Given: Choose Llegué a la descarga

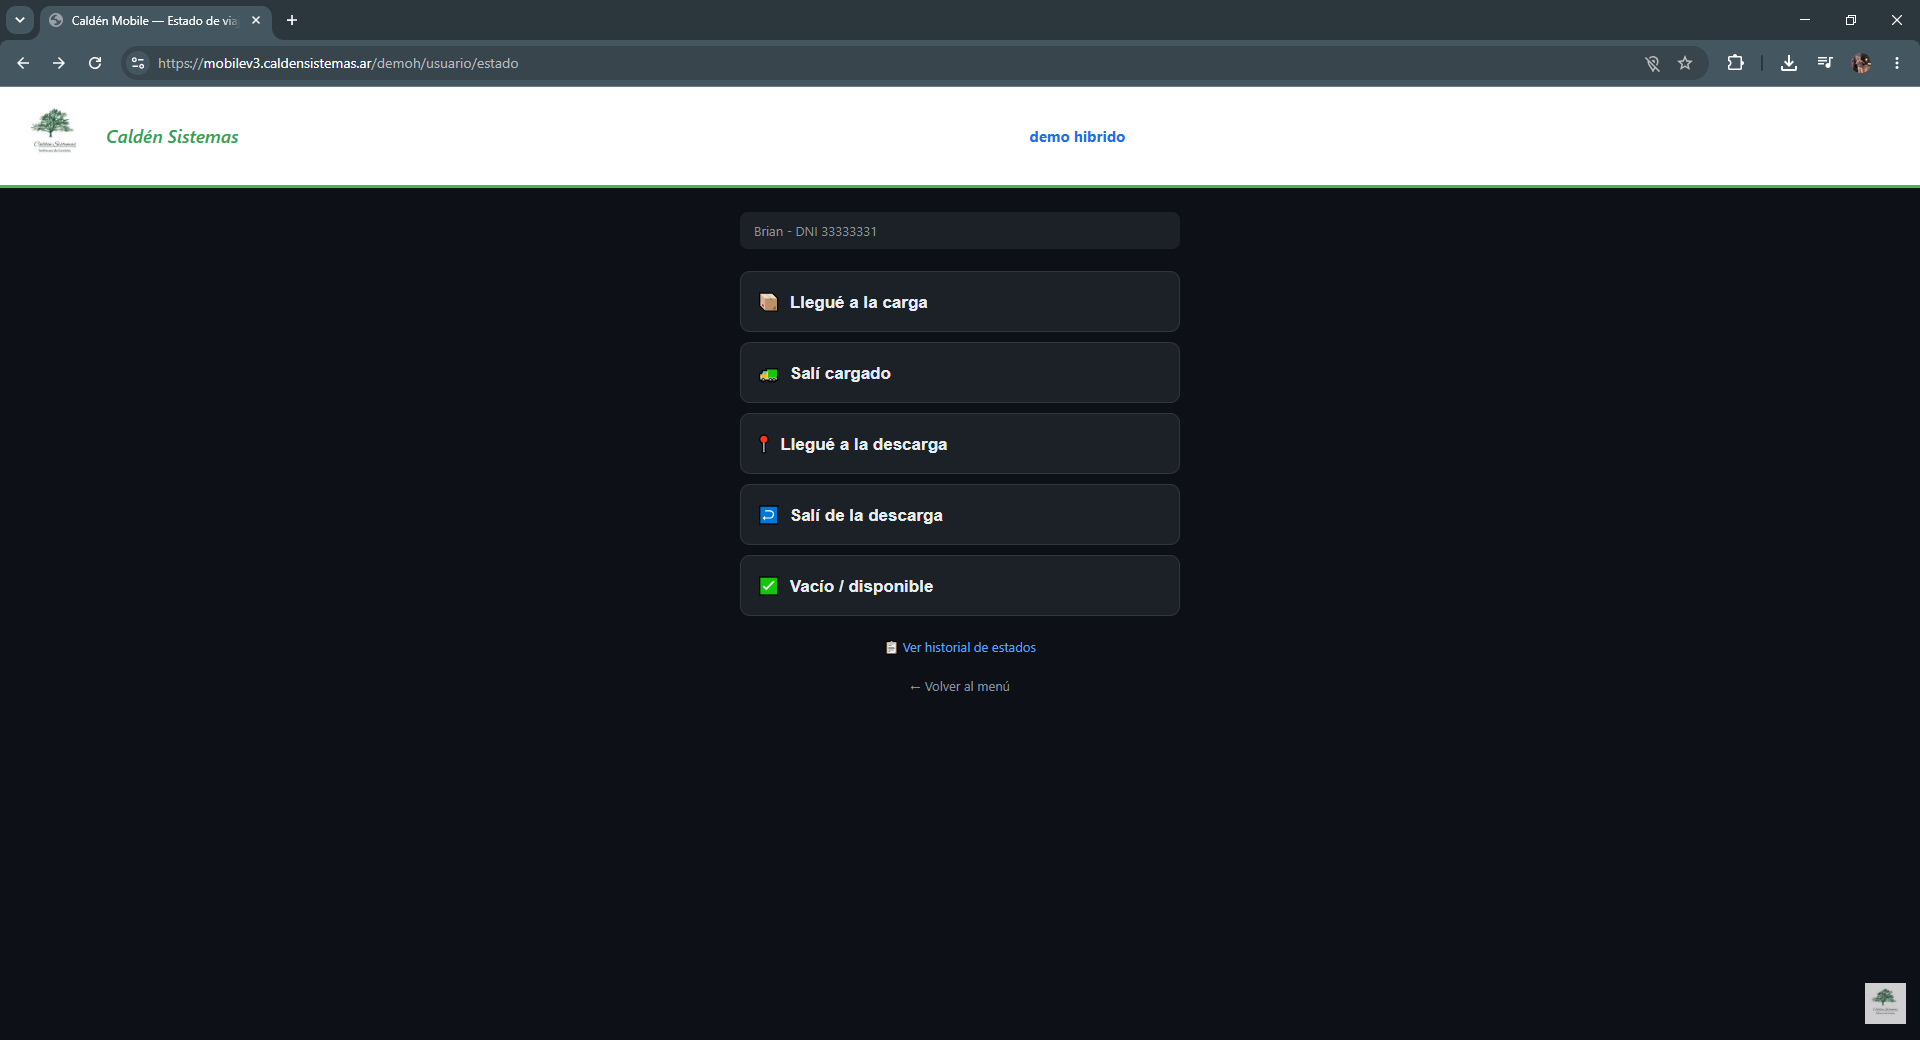Looking at the screenshot, I should click(x=960, y=444).
